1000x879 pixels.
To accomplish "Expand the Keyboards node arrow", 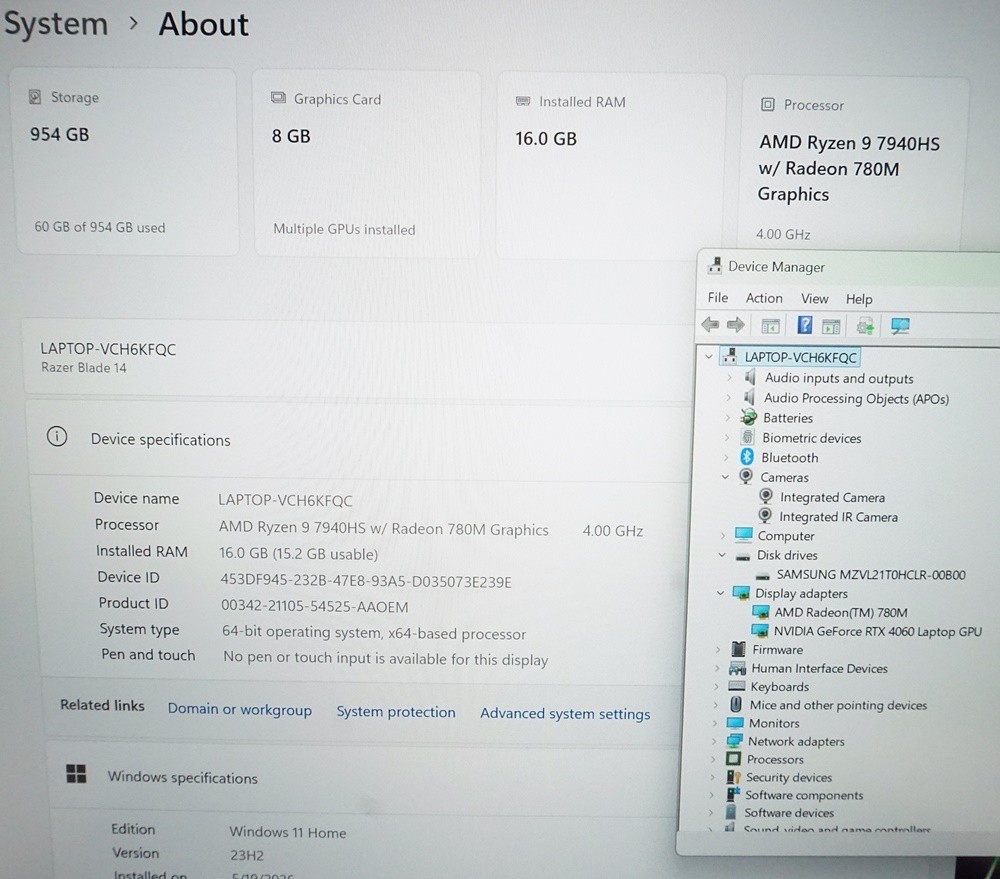I will [x=716, y=687].
